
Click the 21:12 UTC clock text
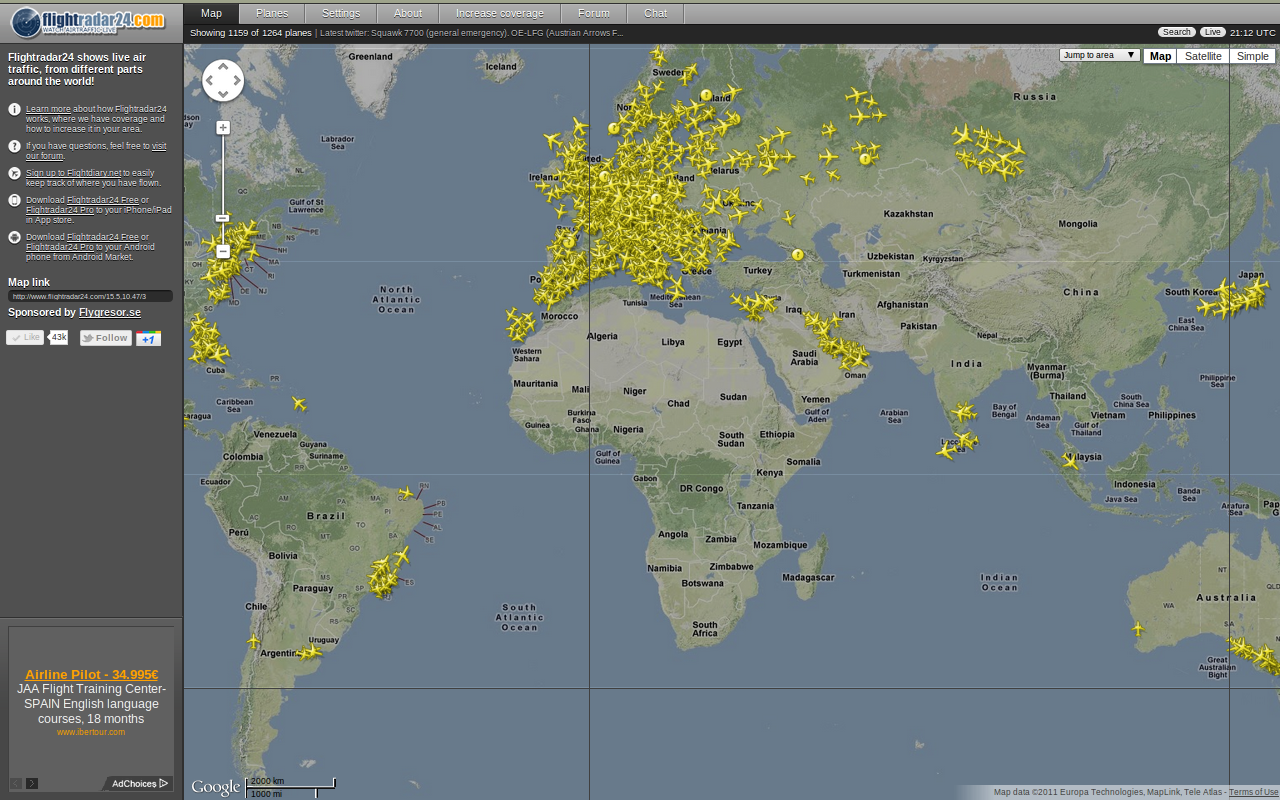1253,32
